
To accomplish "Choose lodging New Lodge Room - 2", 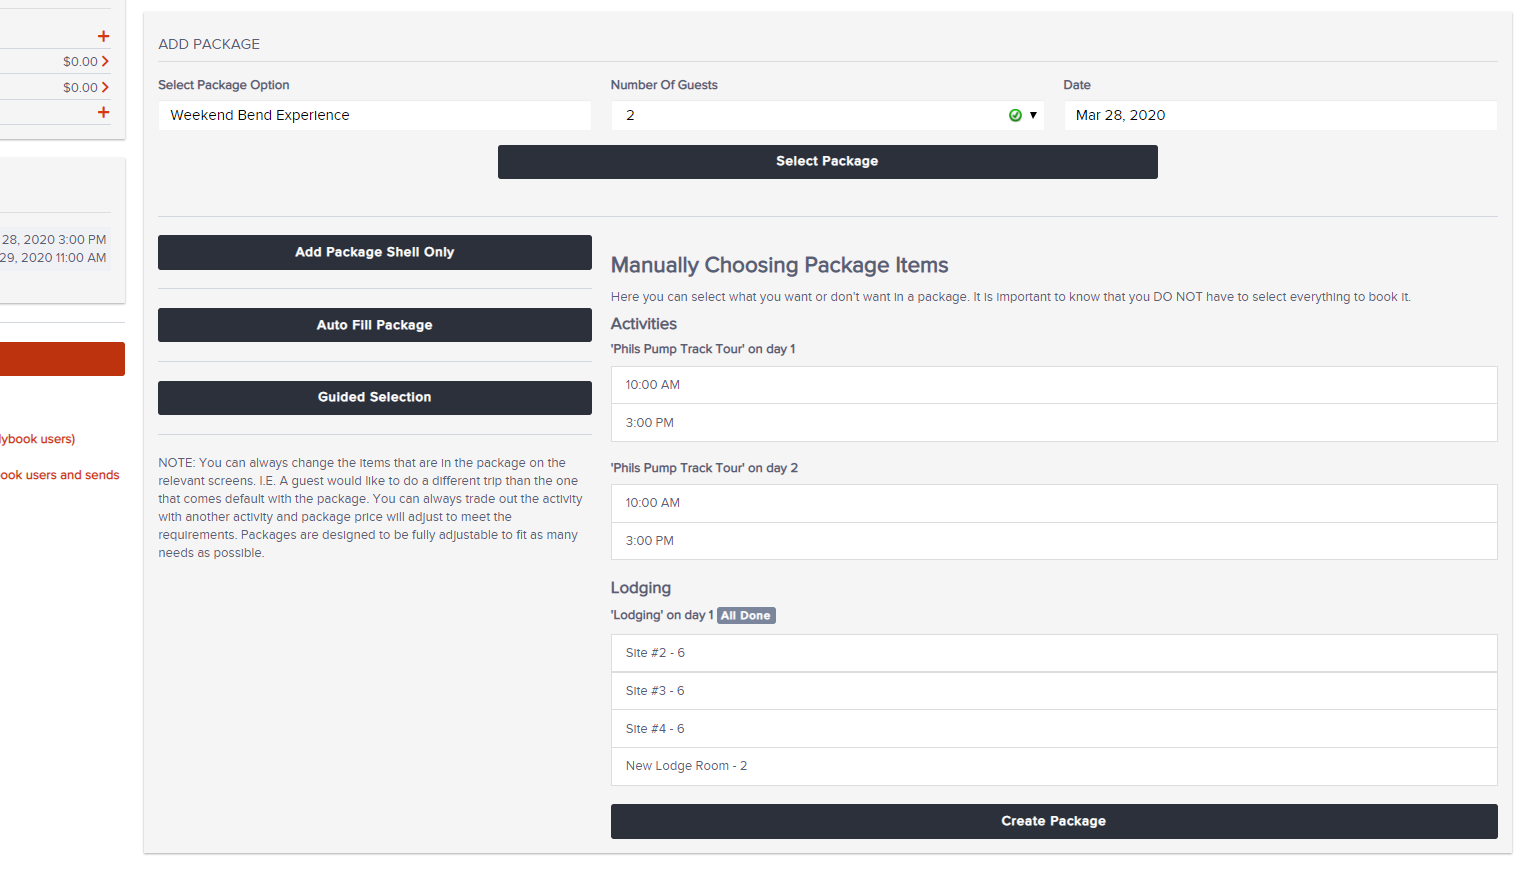I will coord(1054,766).
